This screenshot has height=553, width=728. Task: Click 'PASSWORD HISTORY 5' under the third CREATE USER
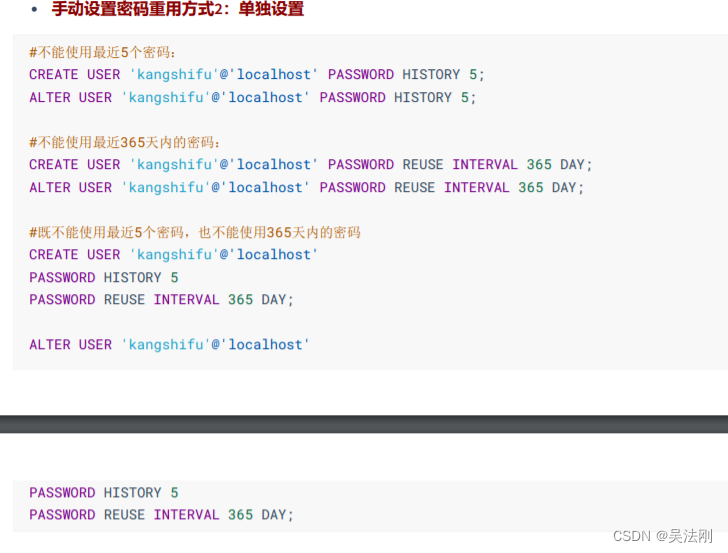[x=104, y=278]
